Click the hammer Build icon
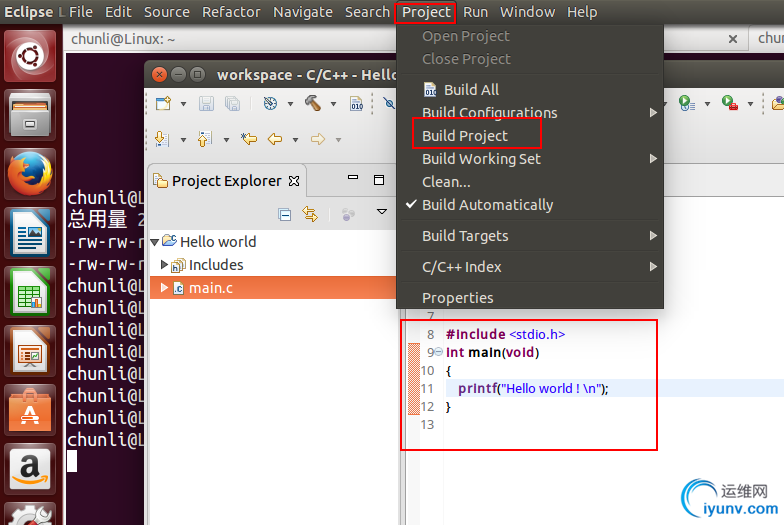Image resolution: width=784 pixels, height=525 pixels. tap(313, 103)
